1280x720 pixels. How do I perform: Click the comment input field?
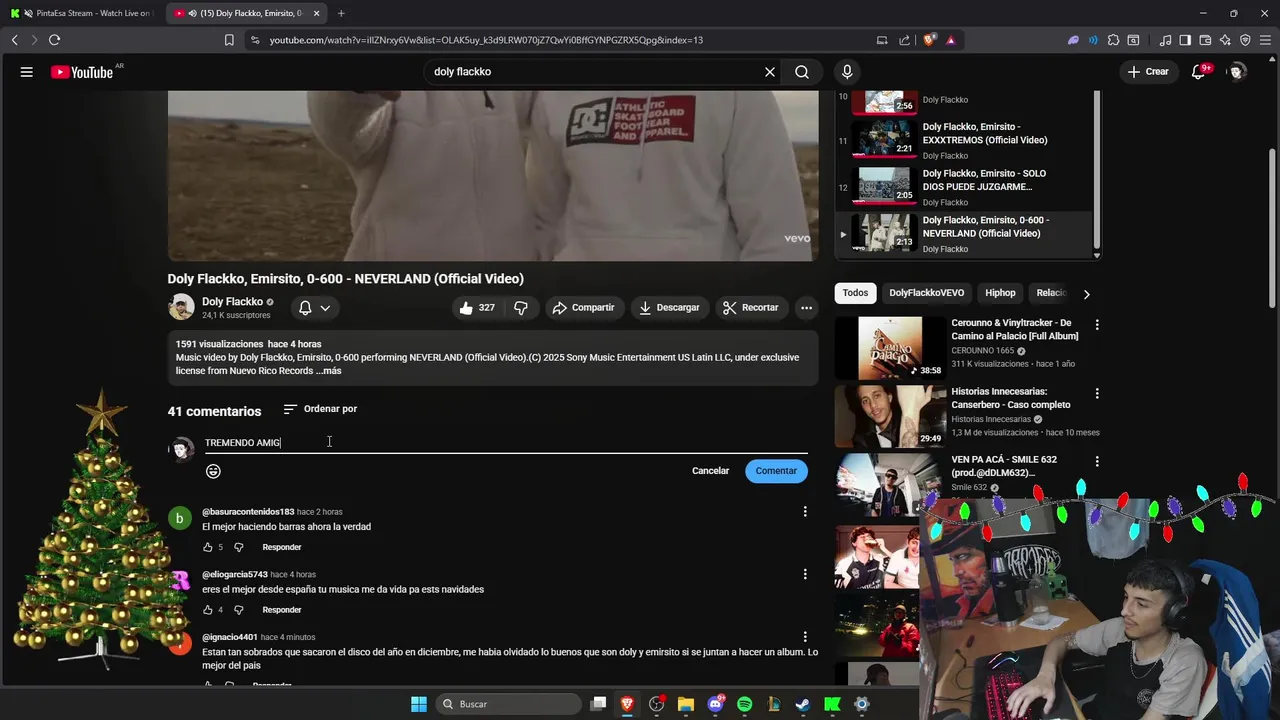[x=505, y=442]
